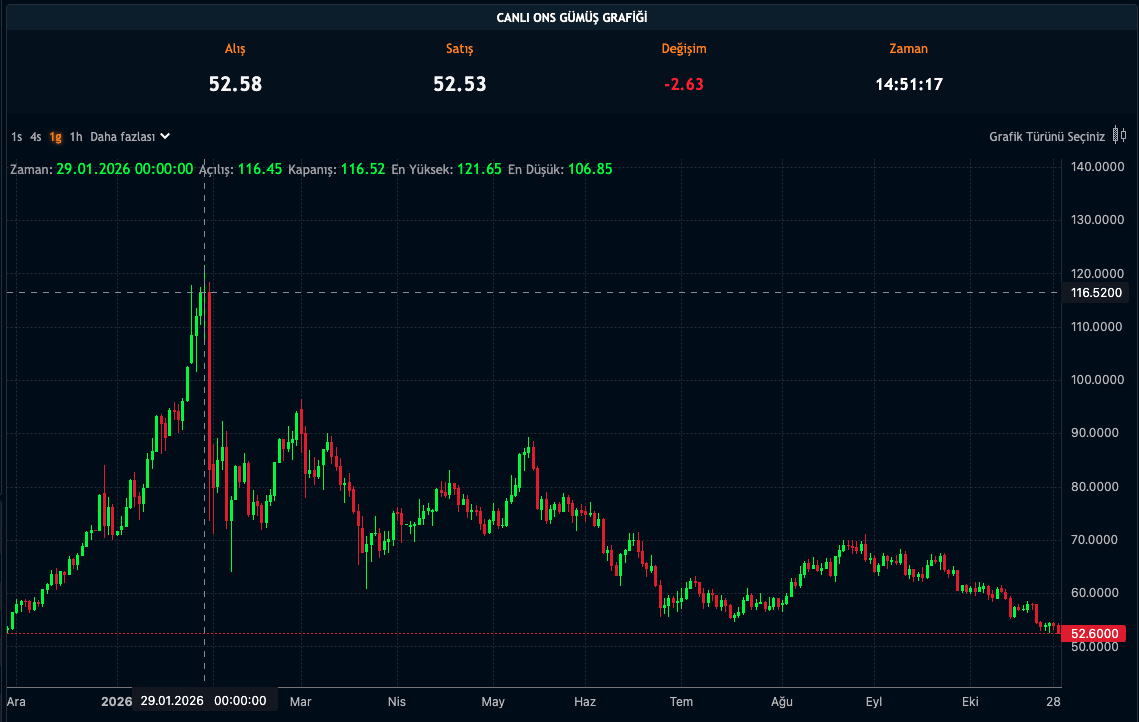Click the Eyl label on time axis

point(874,702)
